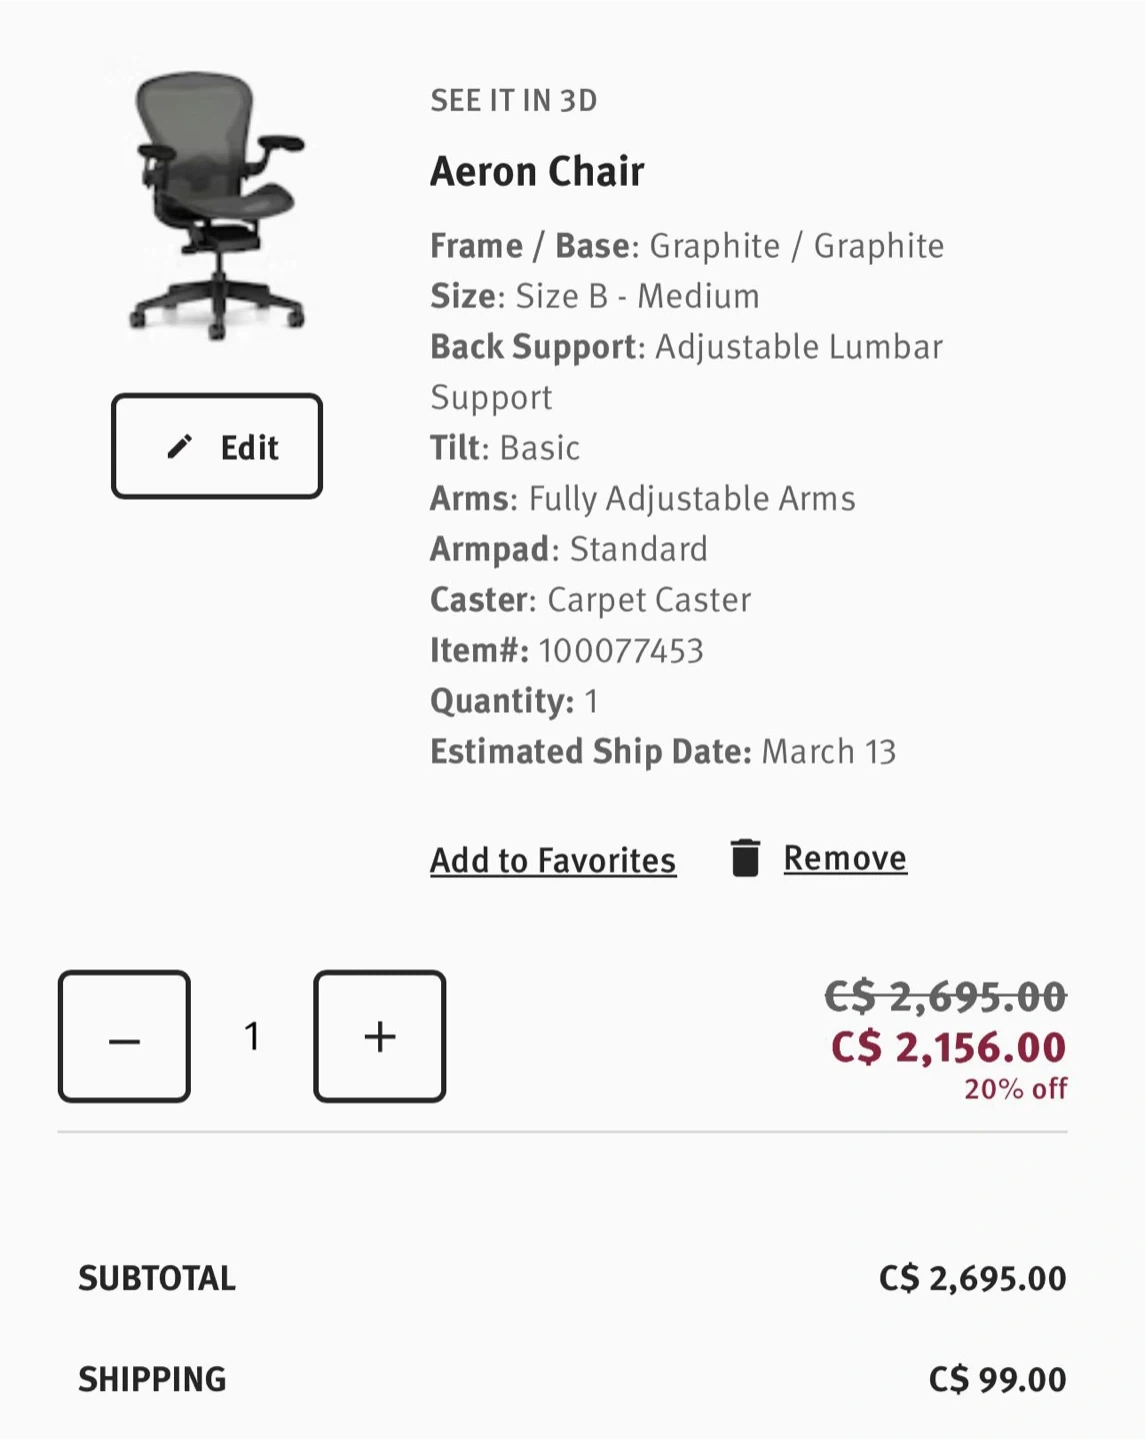Open the Aeron Chair product title
The image size is (1145, 1440).
click(x=537, y=171)
